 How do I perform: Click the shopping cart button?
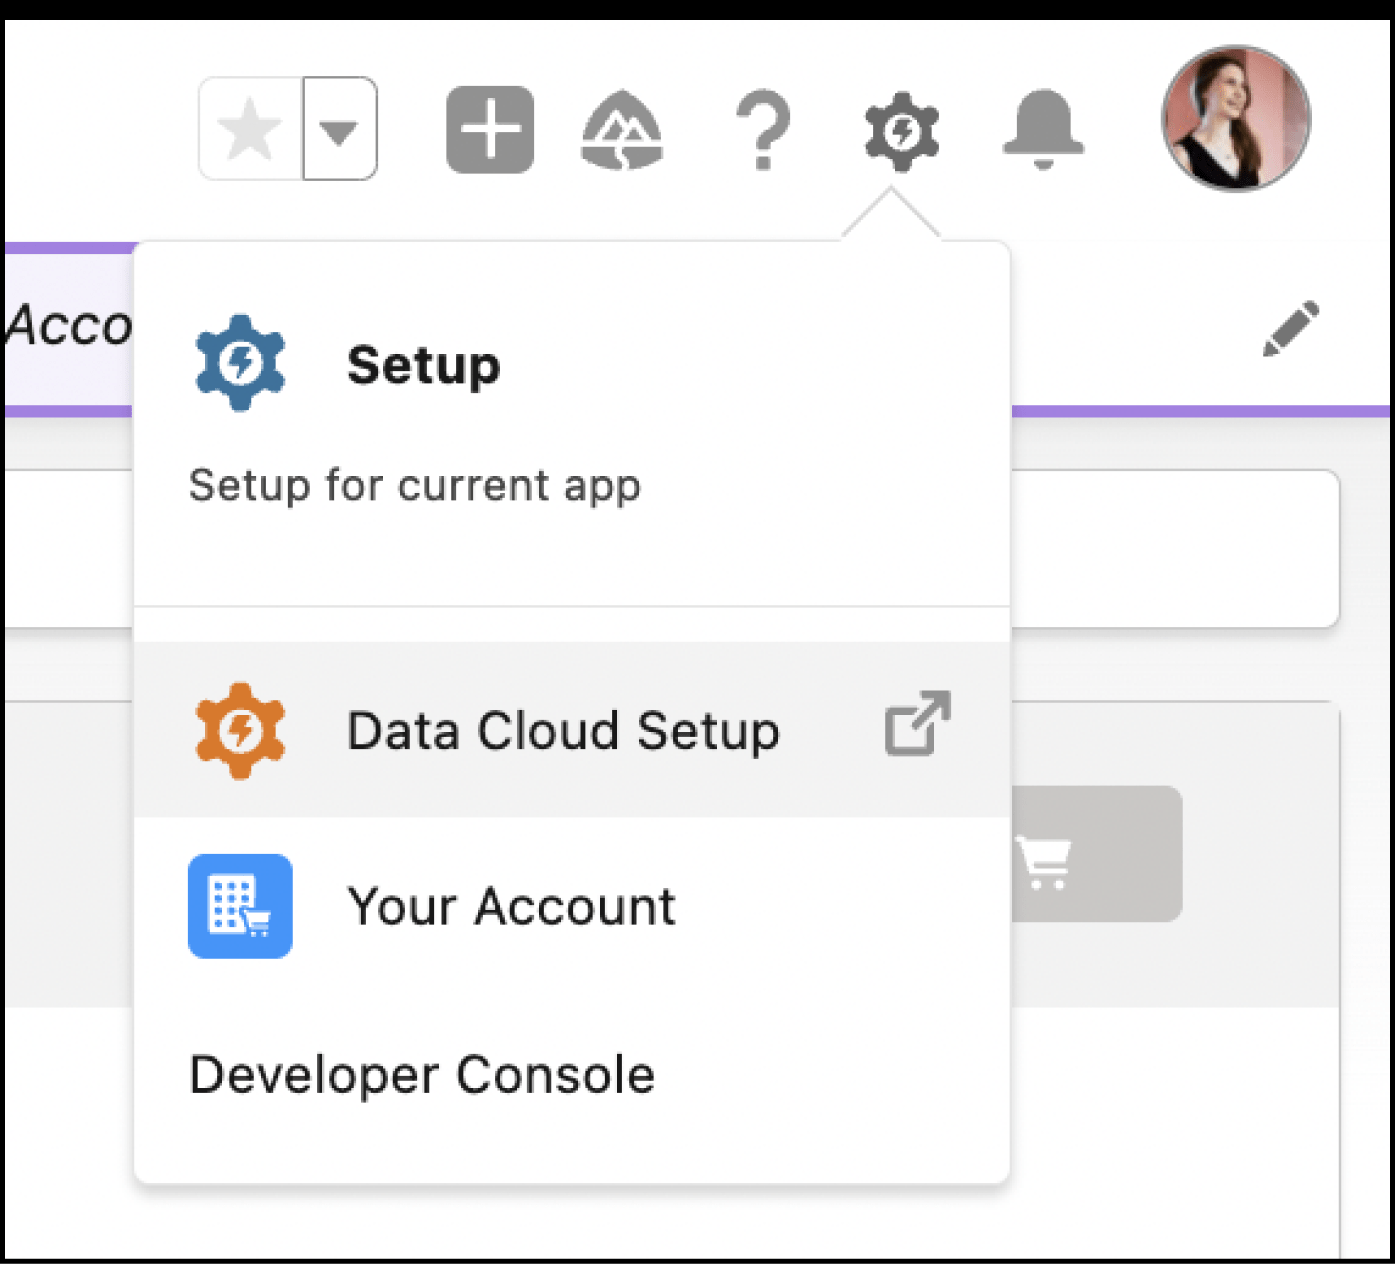pyautogui.click(x=1046, y=855)
